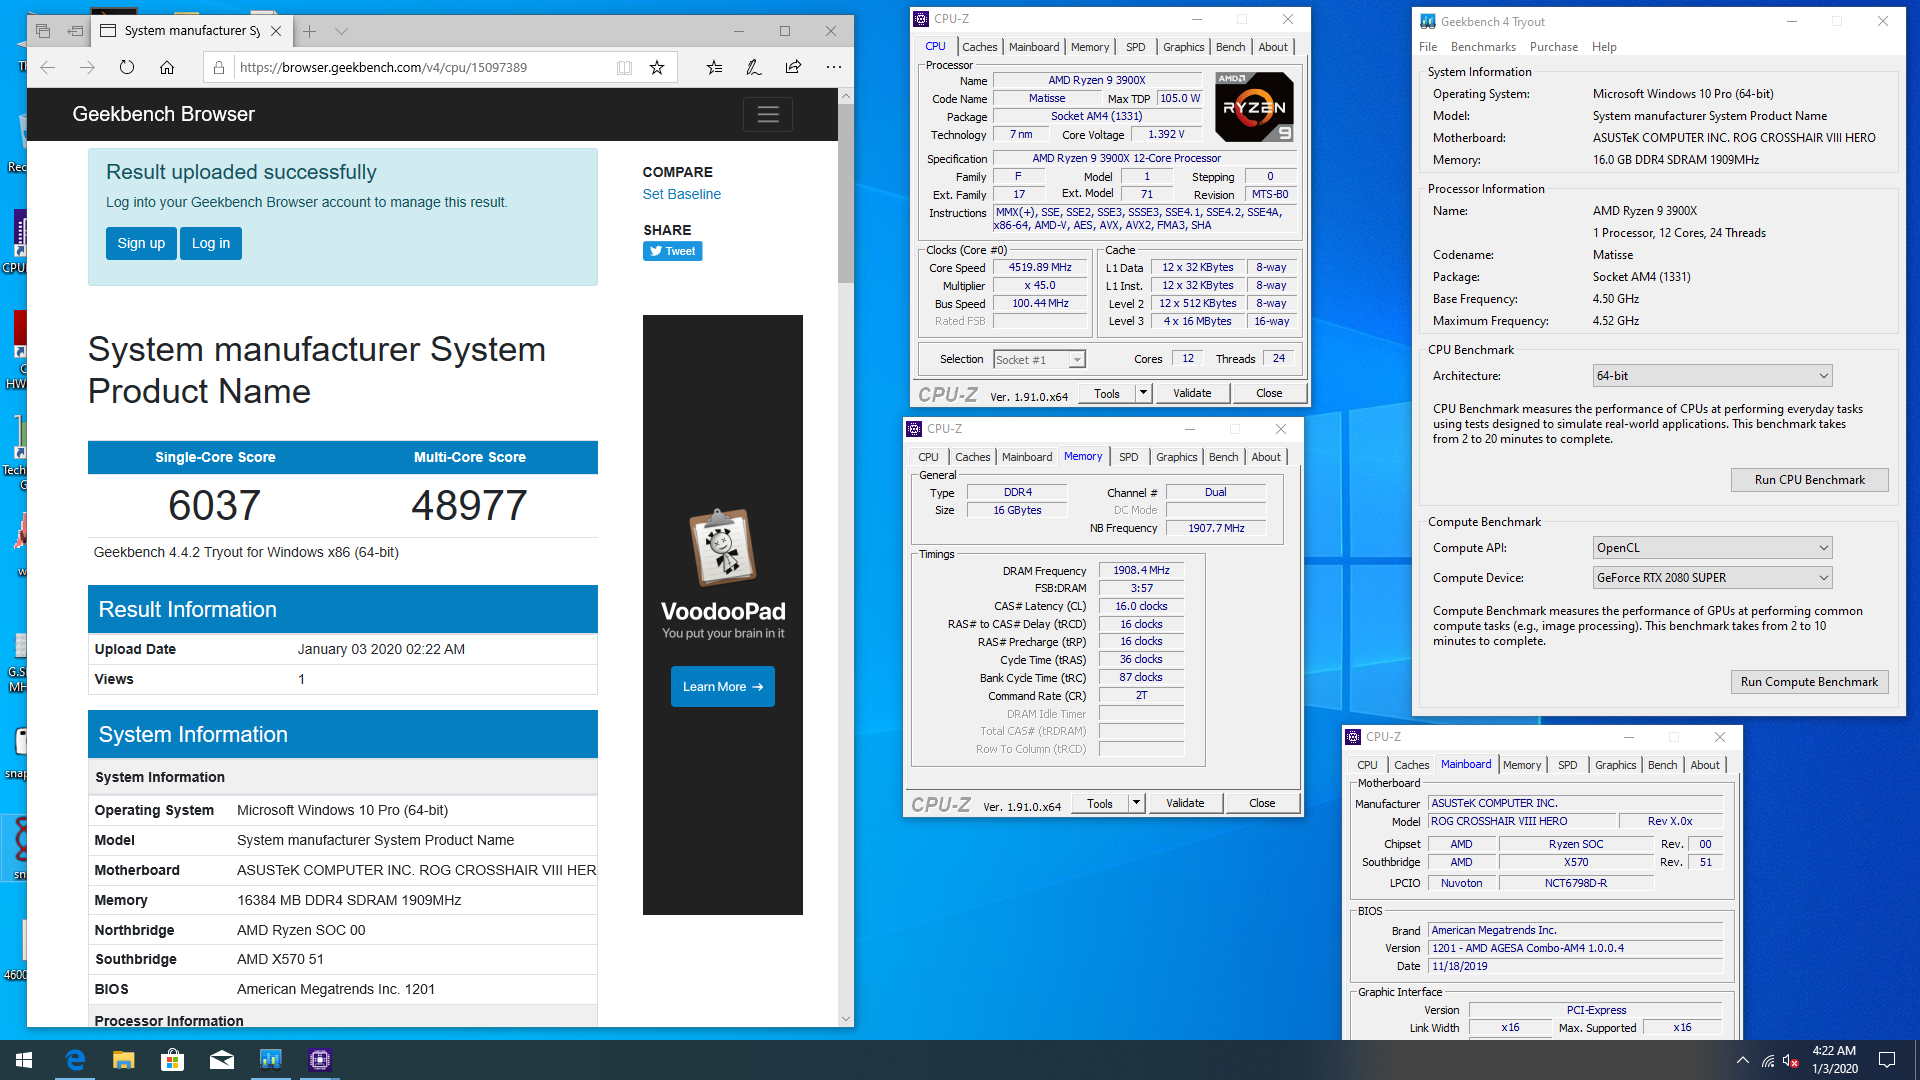Click Run Compute Benchmark button
The height and width of the screenshot is (1080, 1920).
click(x=1809, y=682)
